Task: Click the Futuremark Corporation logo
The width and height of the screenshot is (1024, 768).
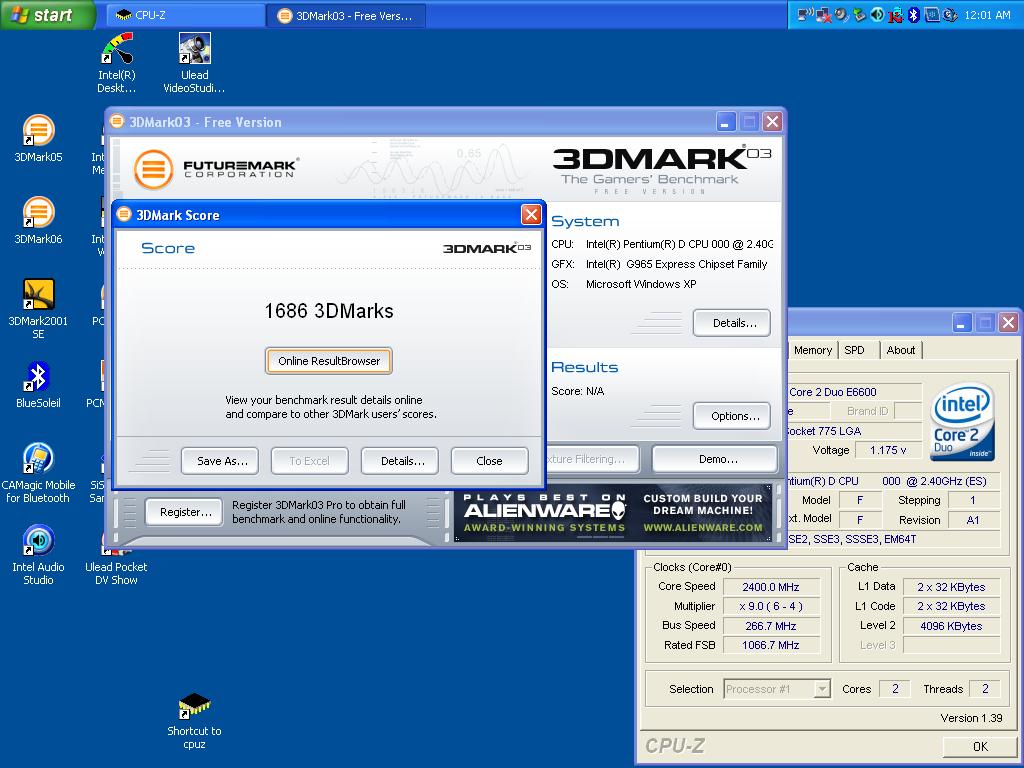Action: [x=216, y=169]
